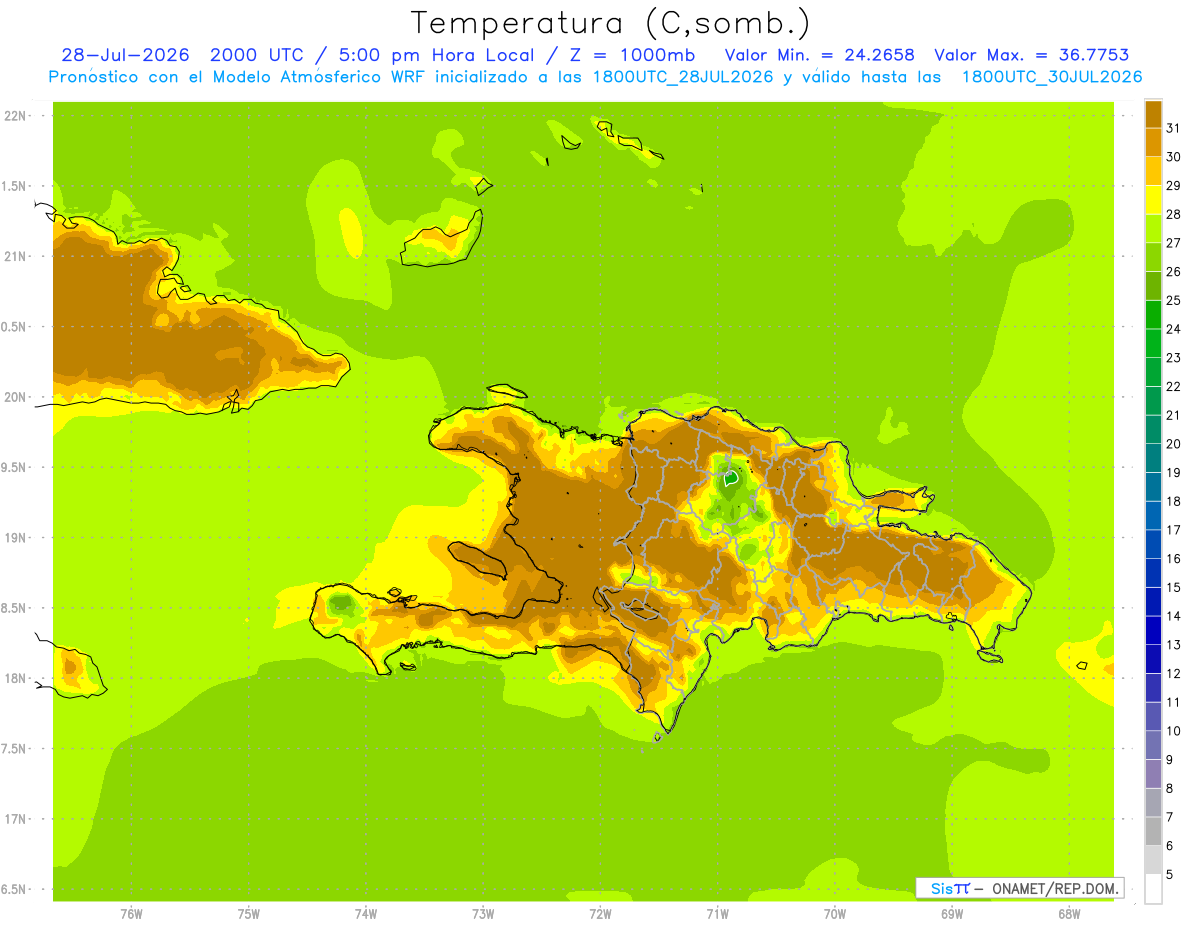Click the '1800UTC_30JUL2026' valid-until text
1200x927 pixels.
tap(1052, 77)
